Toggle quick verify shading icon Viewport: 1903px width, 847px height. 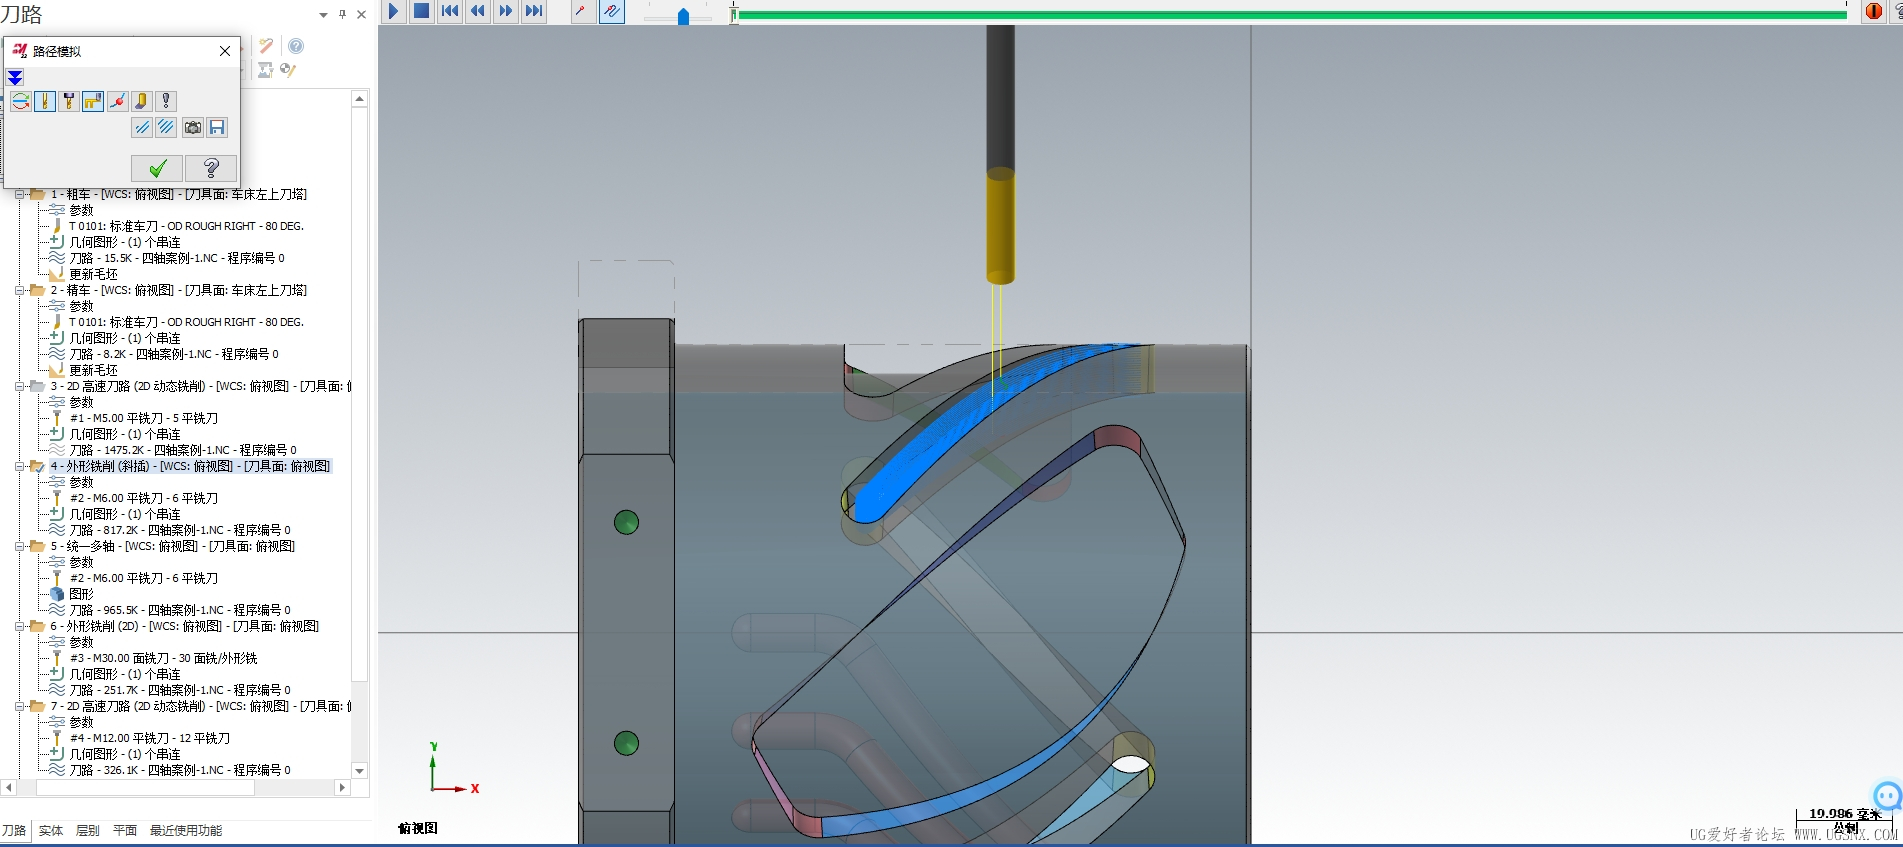141,101
